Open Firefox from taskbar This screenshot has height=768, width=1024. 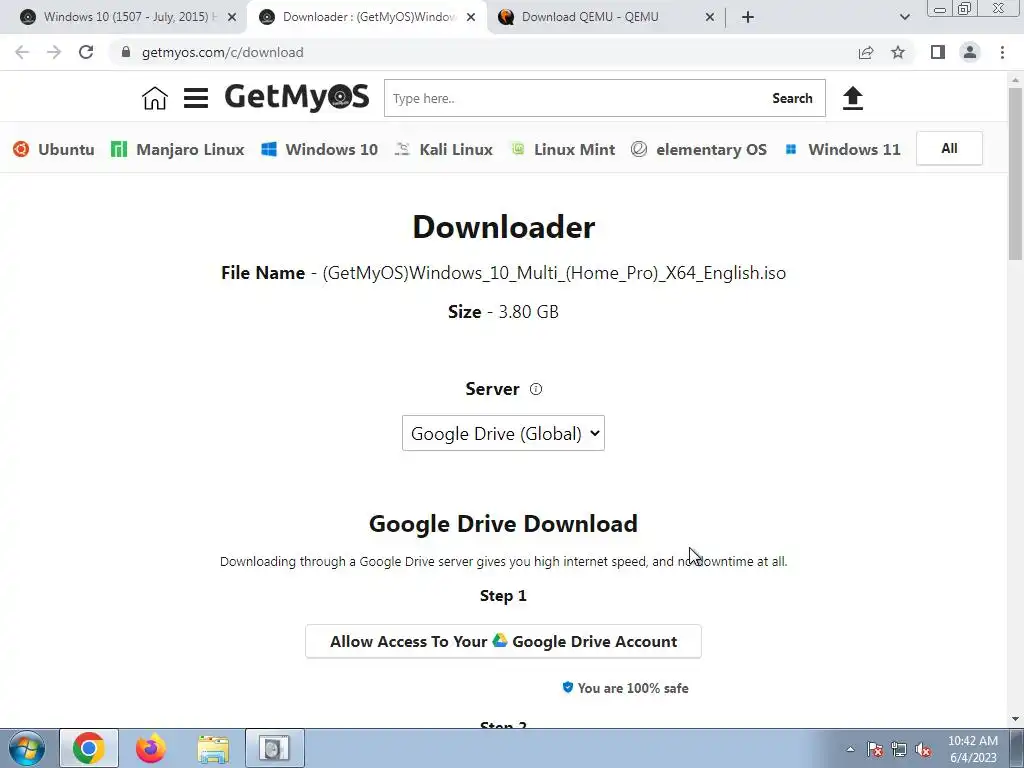coord(151,748)
